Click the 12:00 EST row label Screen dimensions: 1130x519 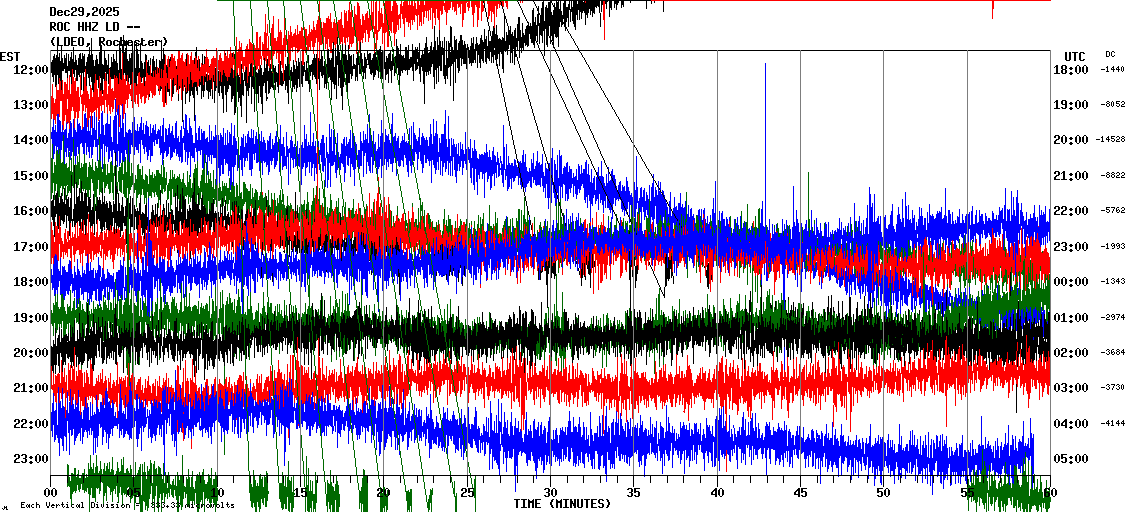pyautogui.click(x=31, y=70)
